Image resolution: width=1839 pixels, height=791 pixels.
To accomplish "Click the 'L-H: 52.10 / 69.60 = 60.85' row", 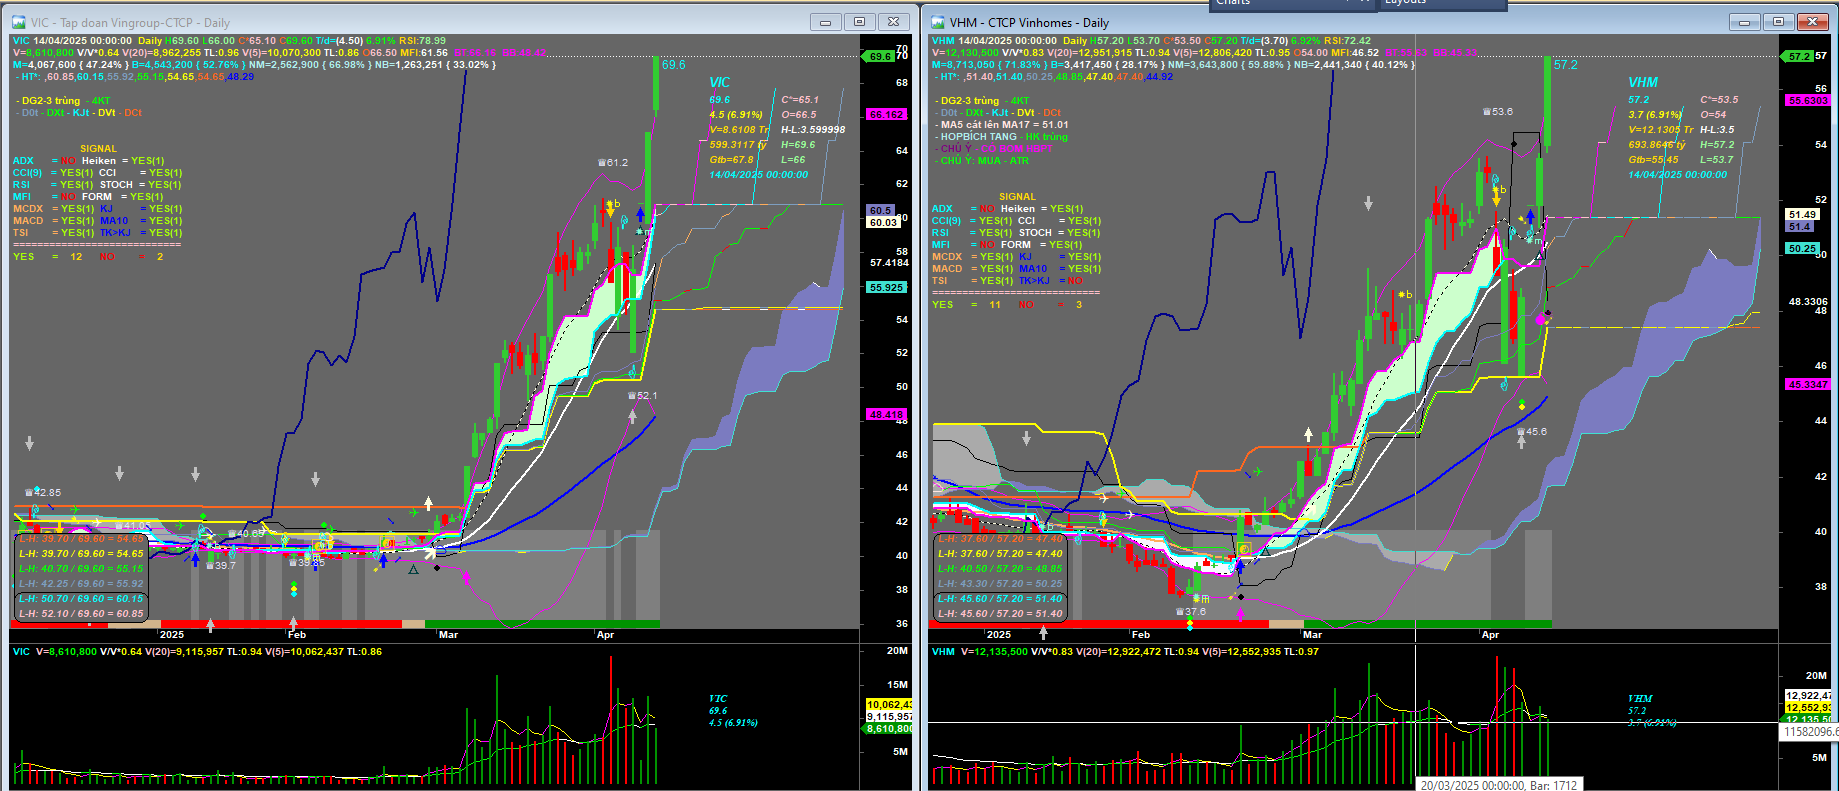I will (x=81, y=614).
